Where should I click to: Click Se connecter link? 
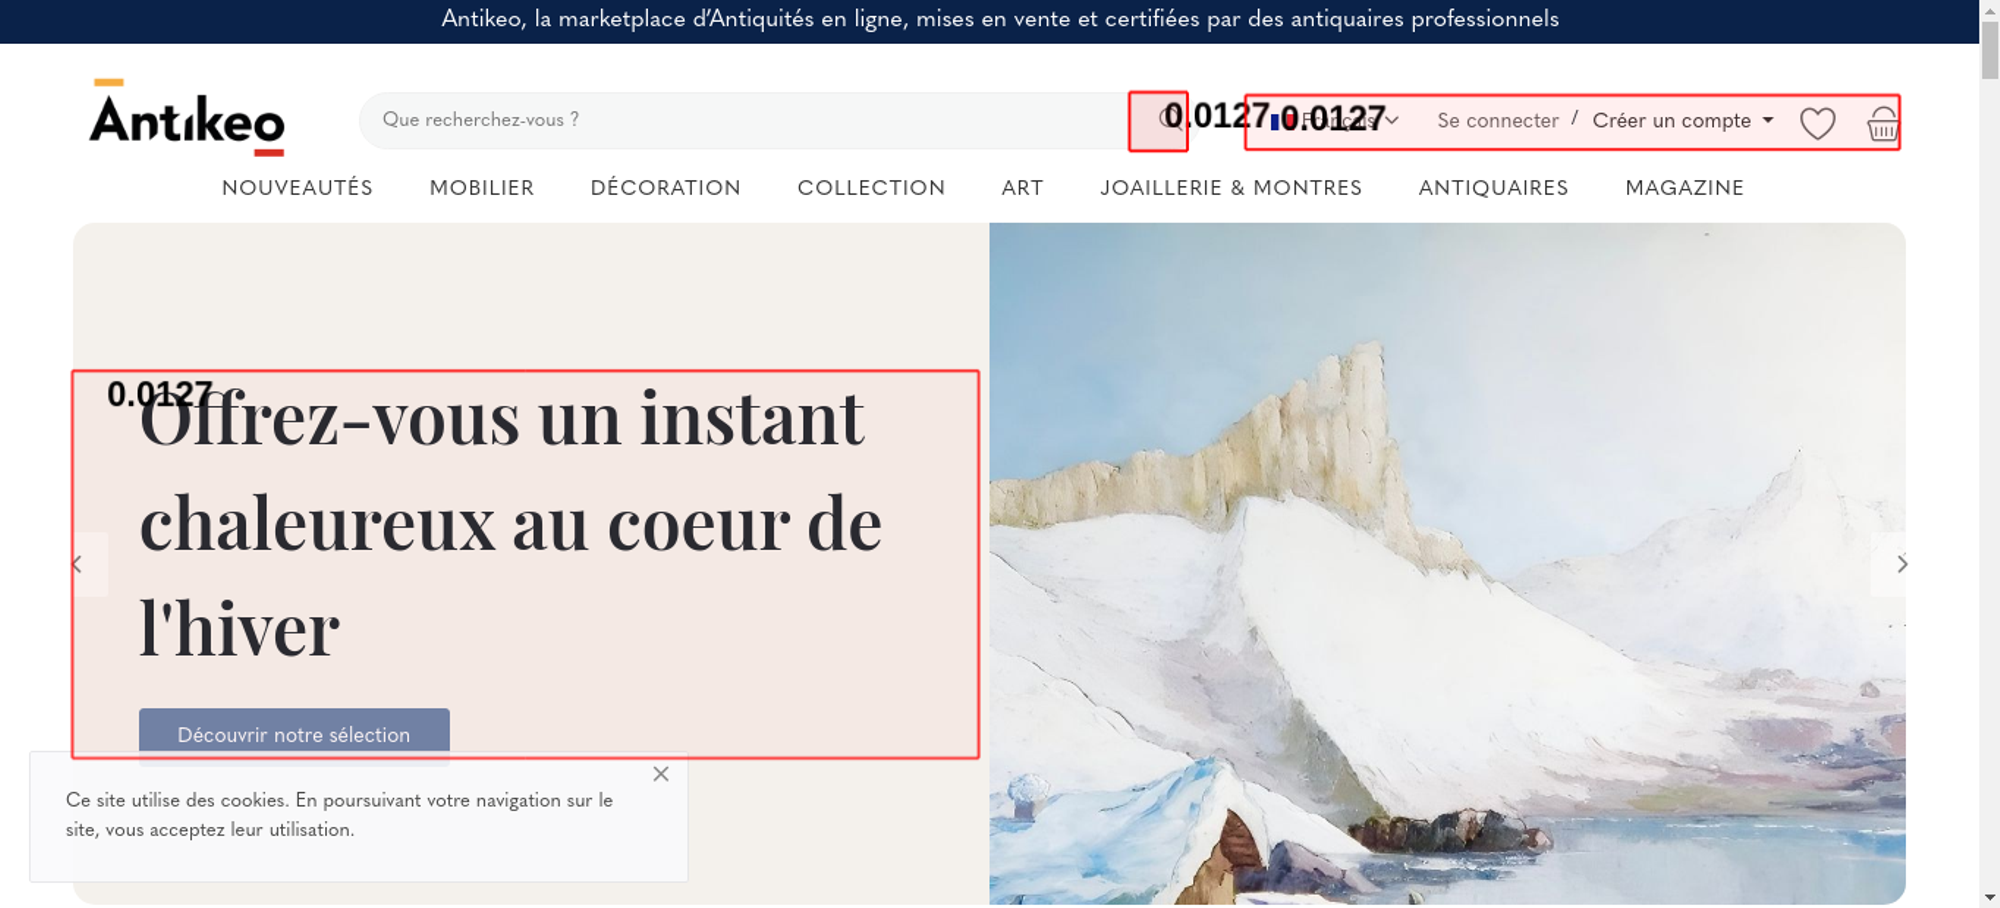click(x=1498, y=120)
